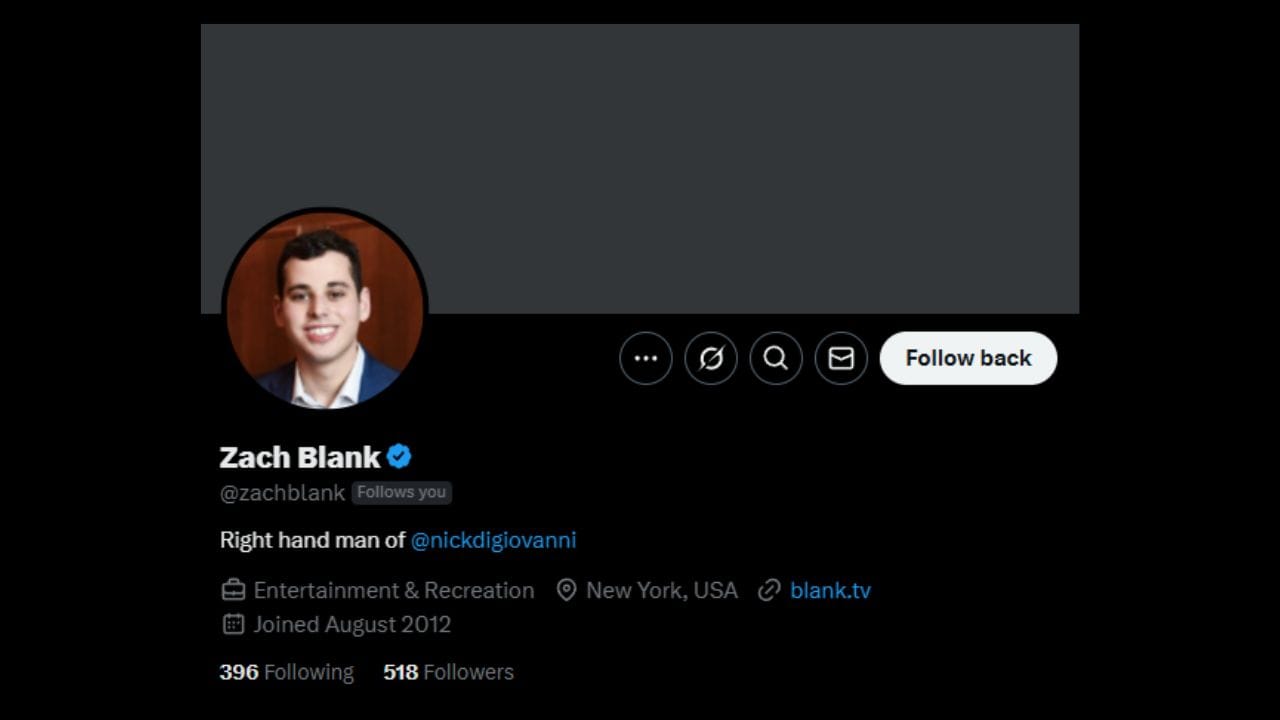
Task: Click the blue verified checkmark badge
Action: click(399, 457)
